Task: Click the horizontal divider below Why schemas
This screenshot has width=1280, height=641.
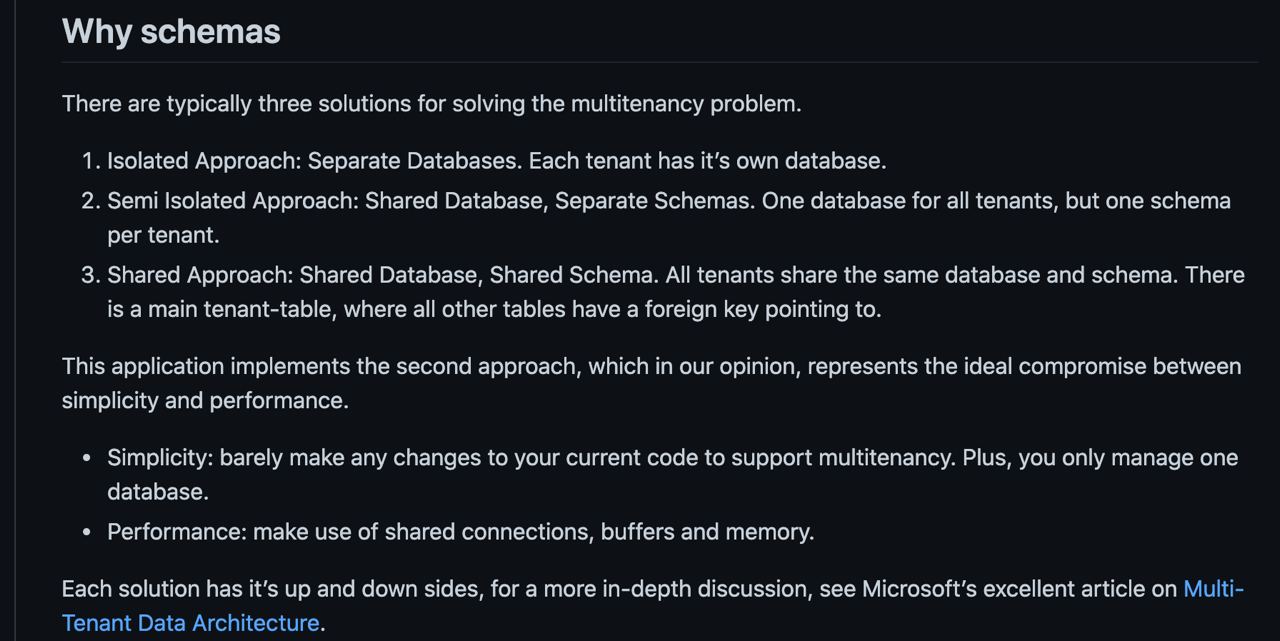Action: [x=660, y=62]
